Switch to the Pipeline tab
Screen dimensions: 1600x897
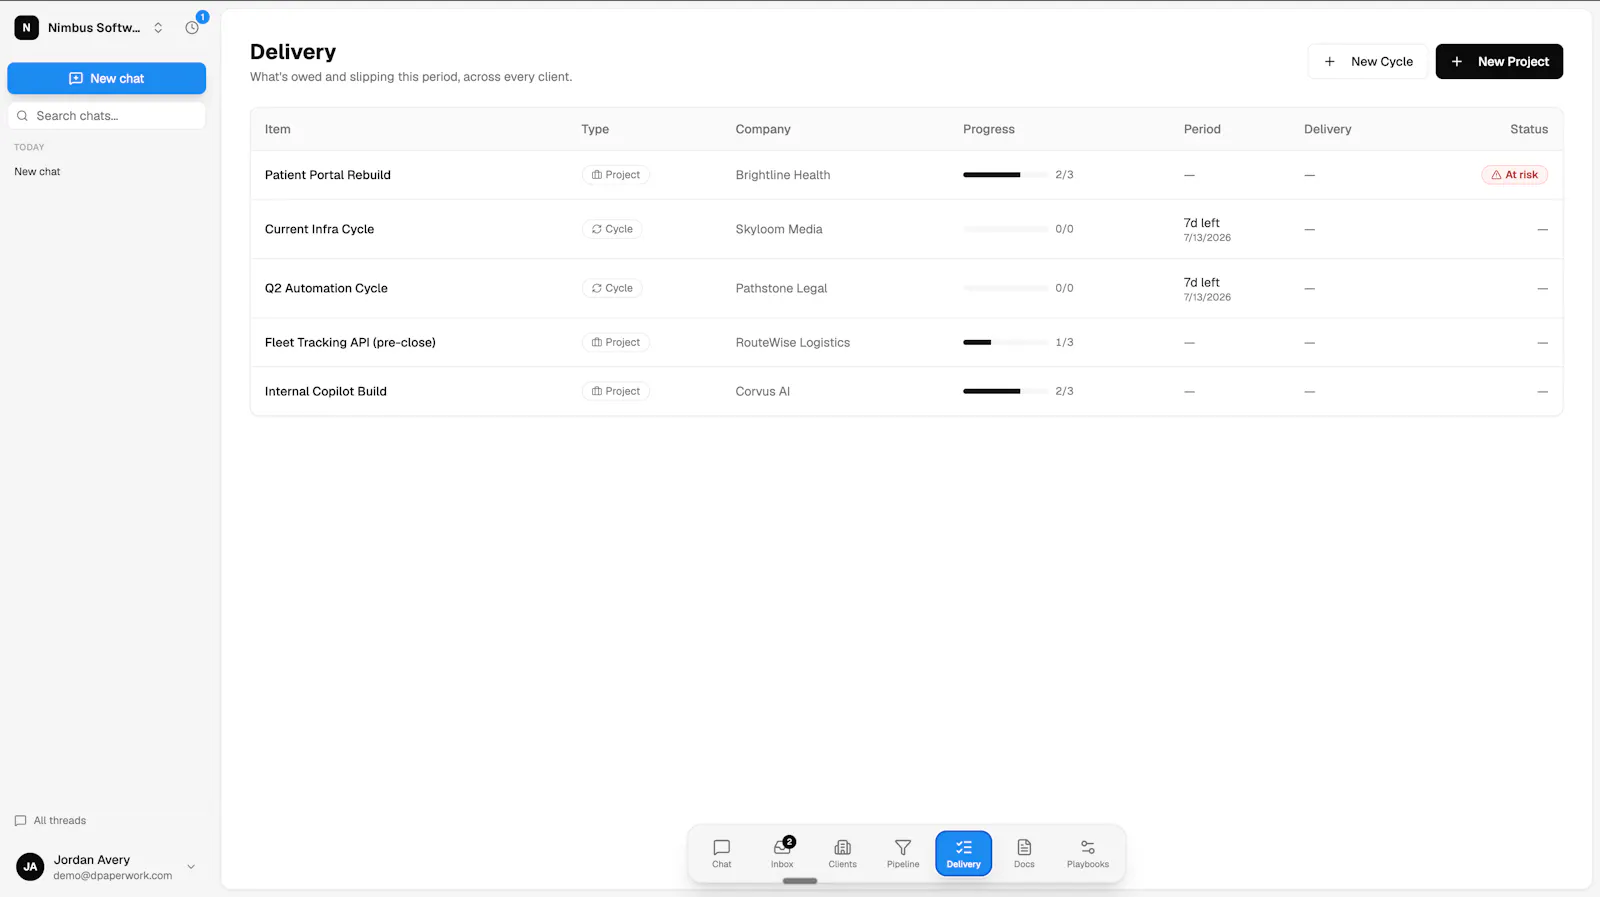pos(903,853)
